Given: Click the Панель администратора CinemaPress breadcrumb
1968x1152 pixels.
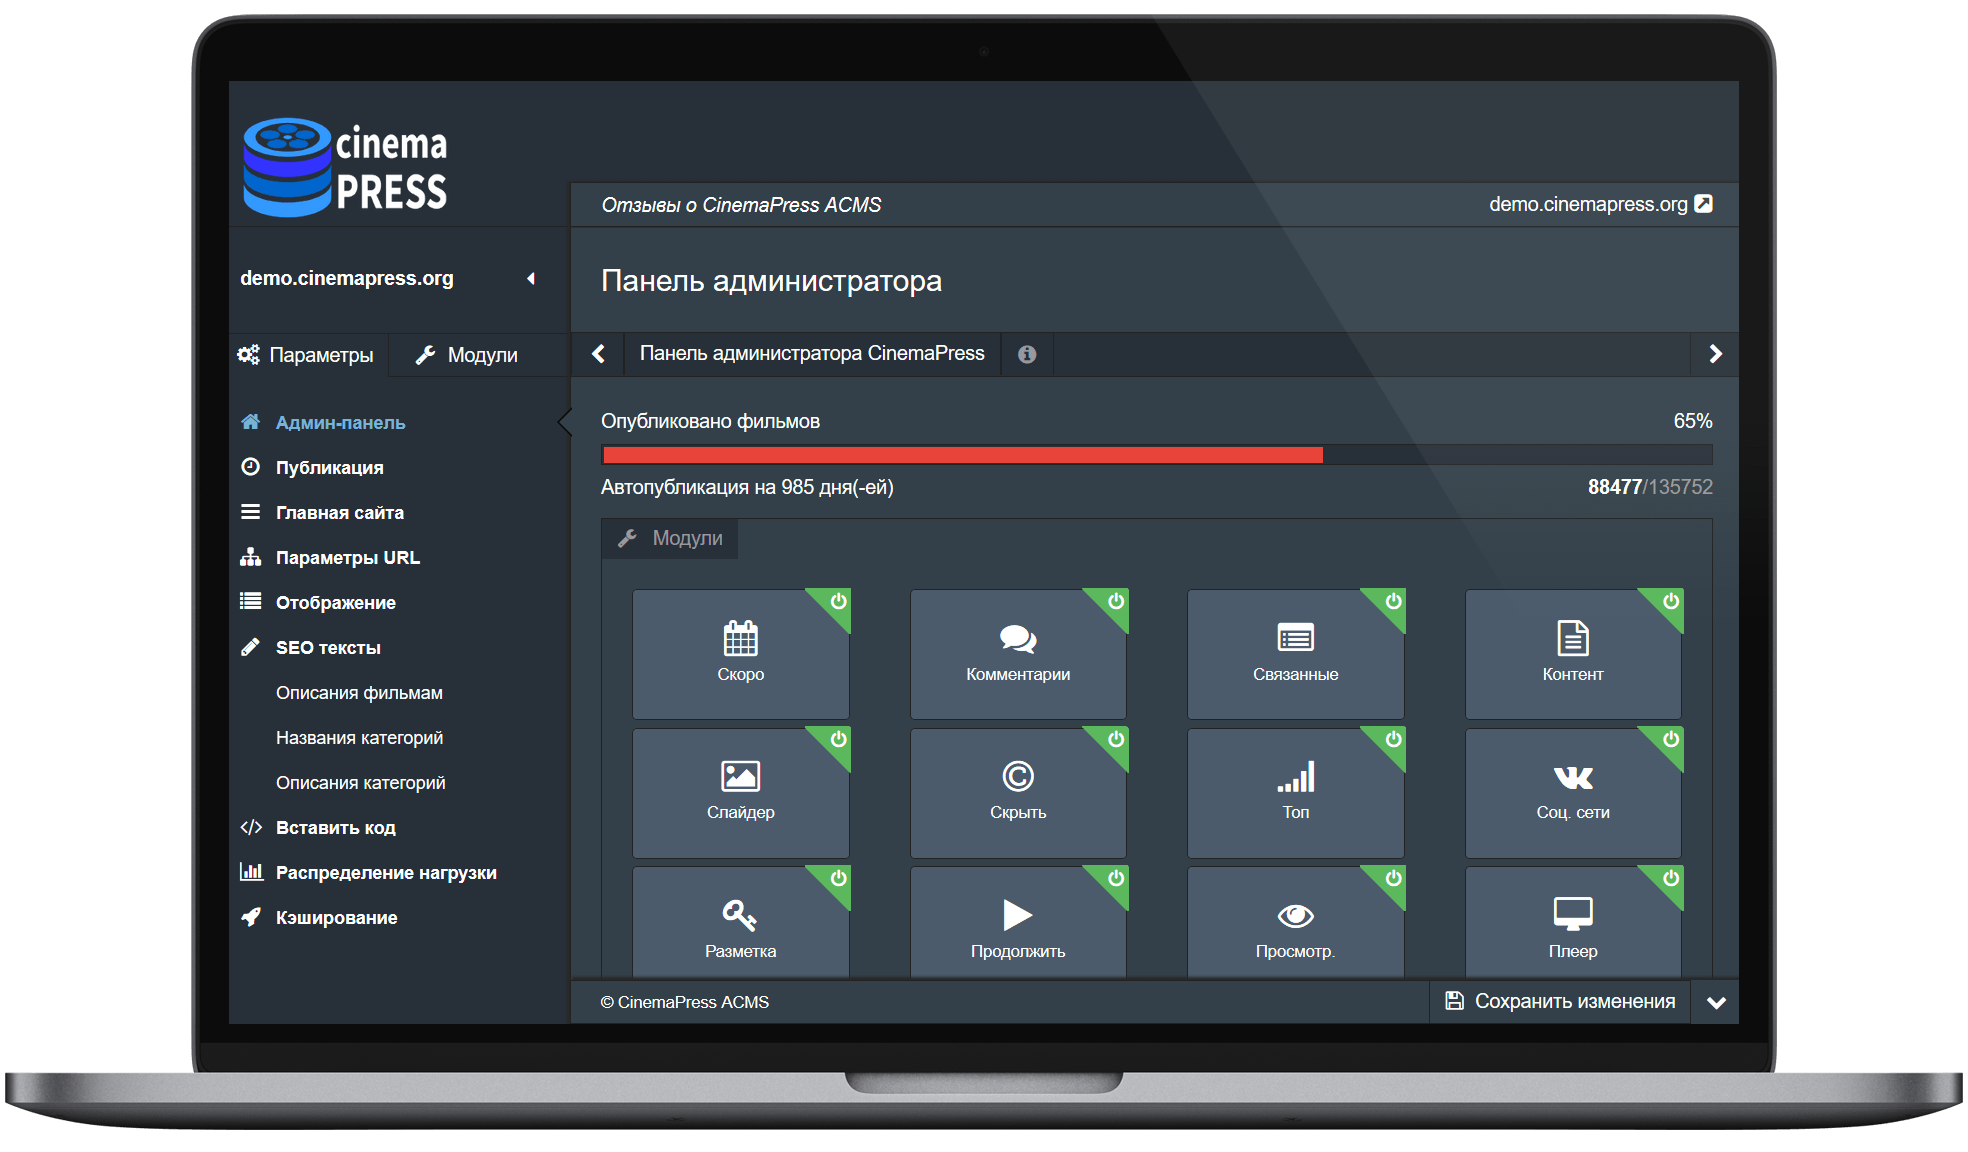Looking at the screenshot, I should click(x=812, y=354).
